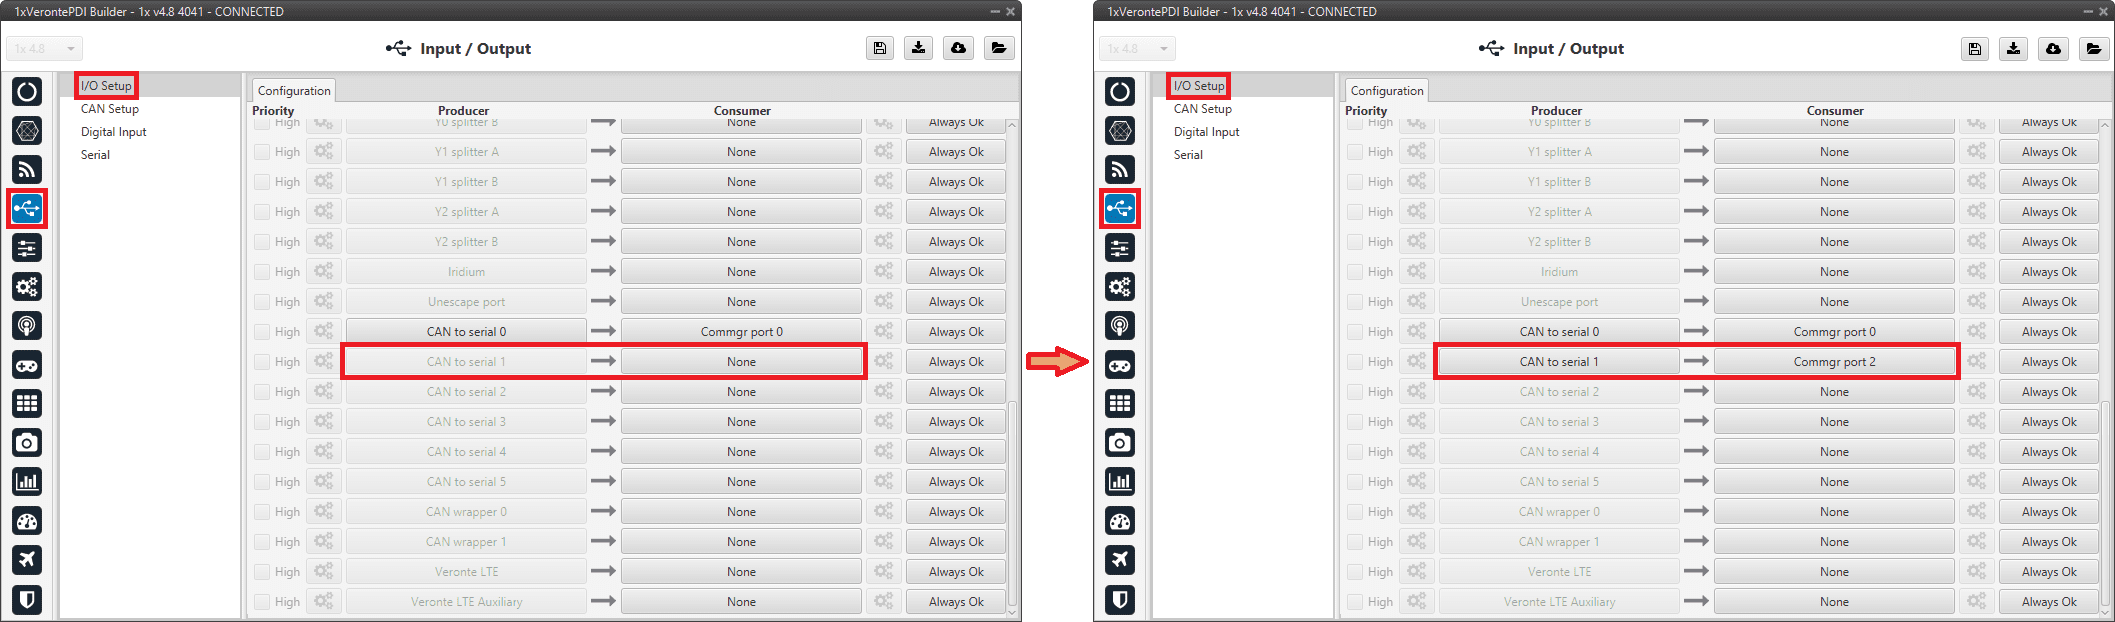Open producer gear settings for CAN to serial 0, left window

(x=323, y=331)
